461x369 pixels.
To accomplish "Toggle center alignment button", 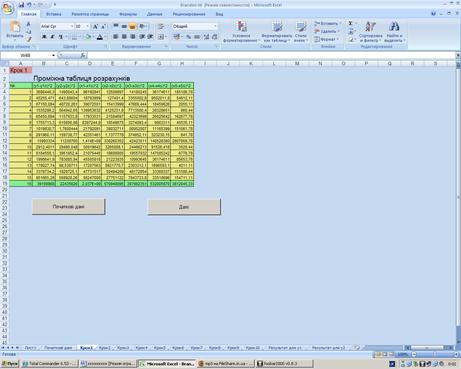I will click(124, 37).
